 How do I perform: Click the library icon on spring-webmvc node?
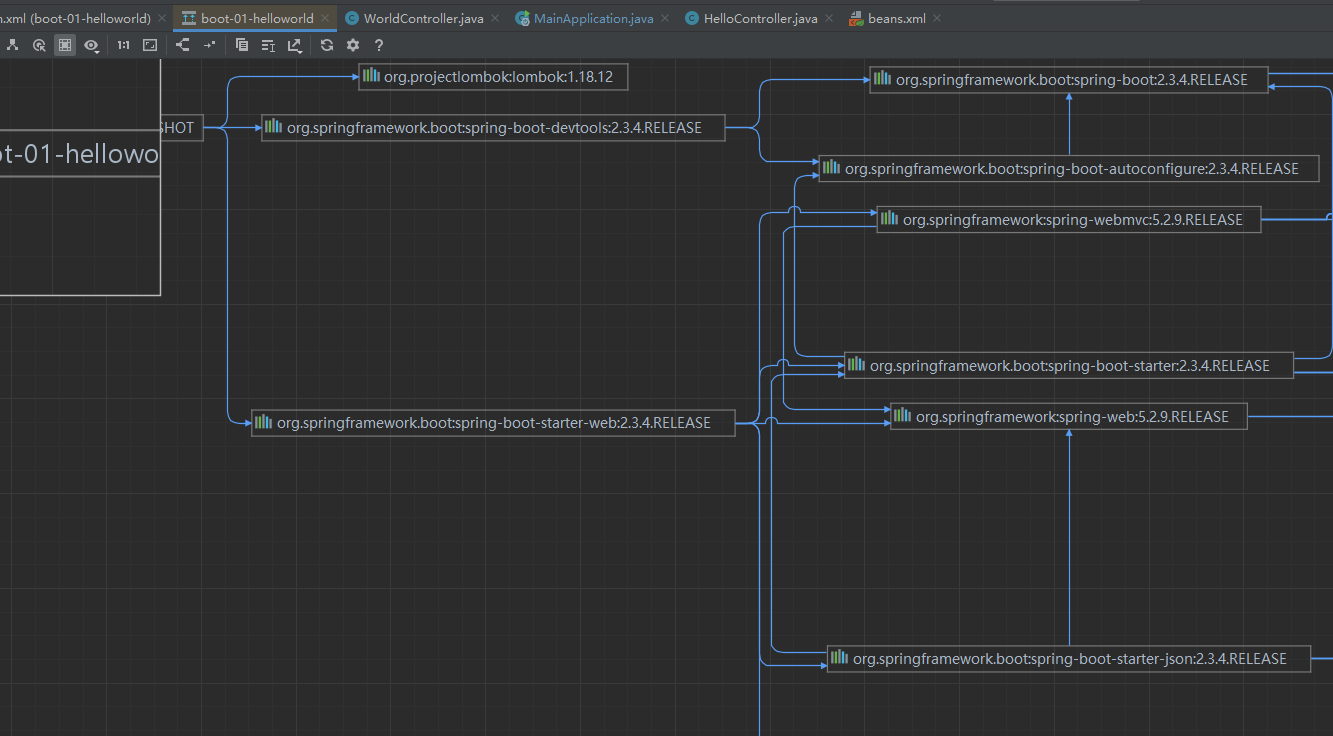pyautogui.click(x=889, y=219)
